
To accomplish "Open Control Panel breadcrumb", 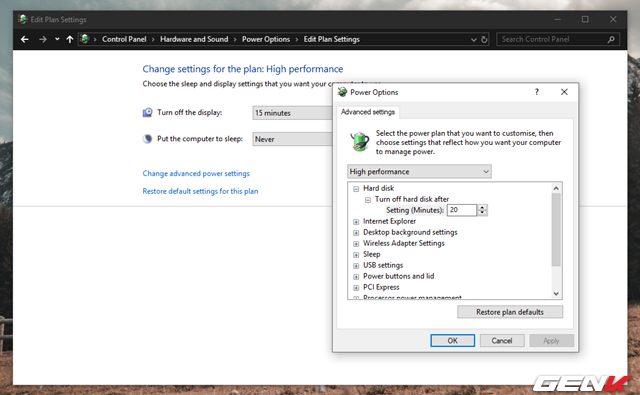I will [x=124, y=39].
